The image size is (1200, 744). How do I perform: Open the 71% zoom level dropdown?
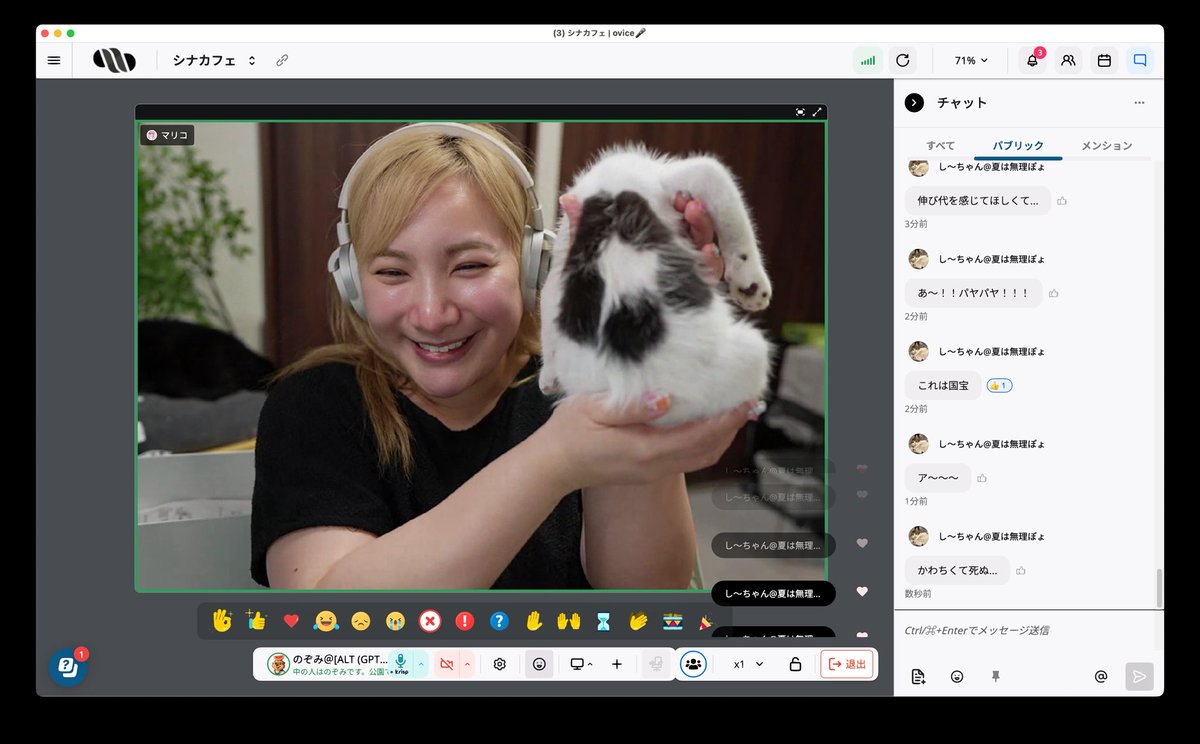point(971,60)
